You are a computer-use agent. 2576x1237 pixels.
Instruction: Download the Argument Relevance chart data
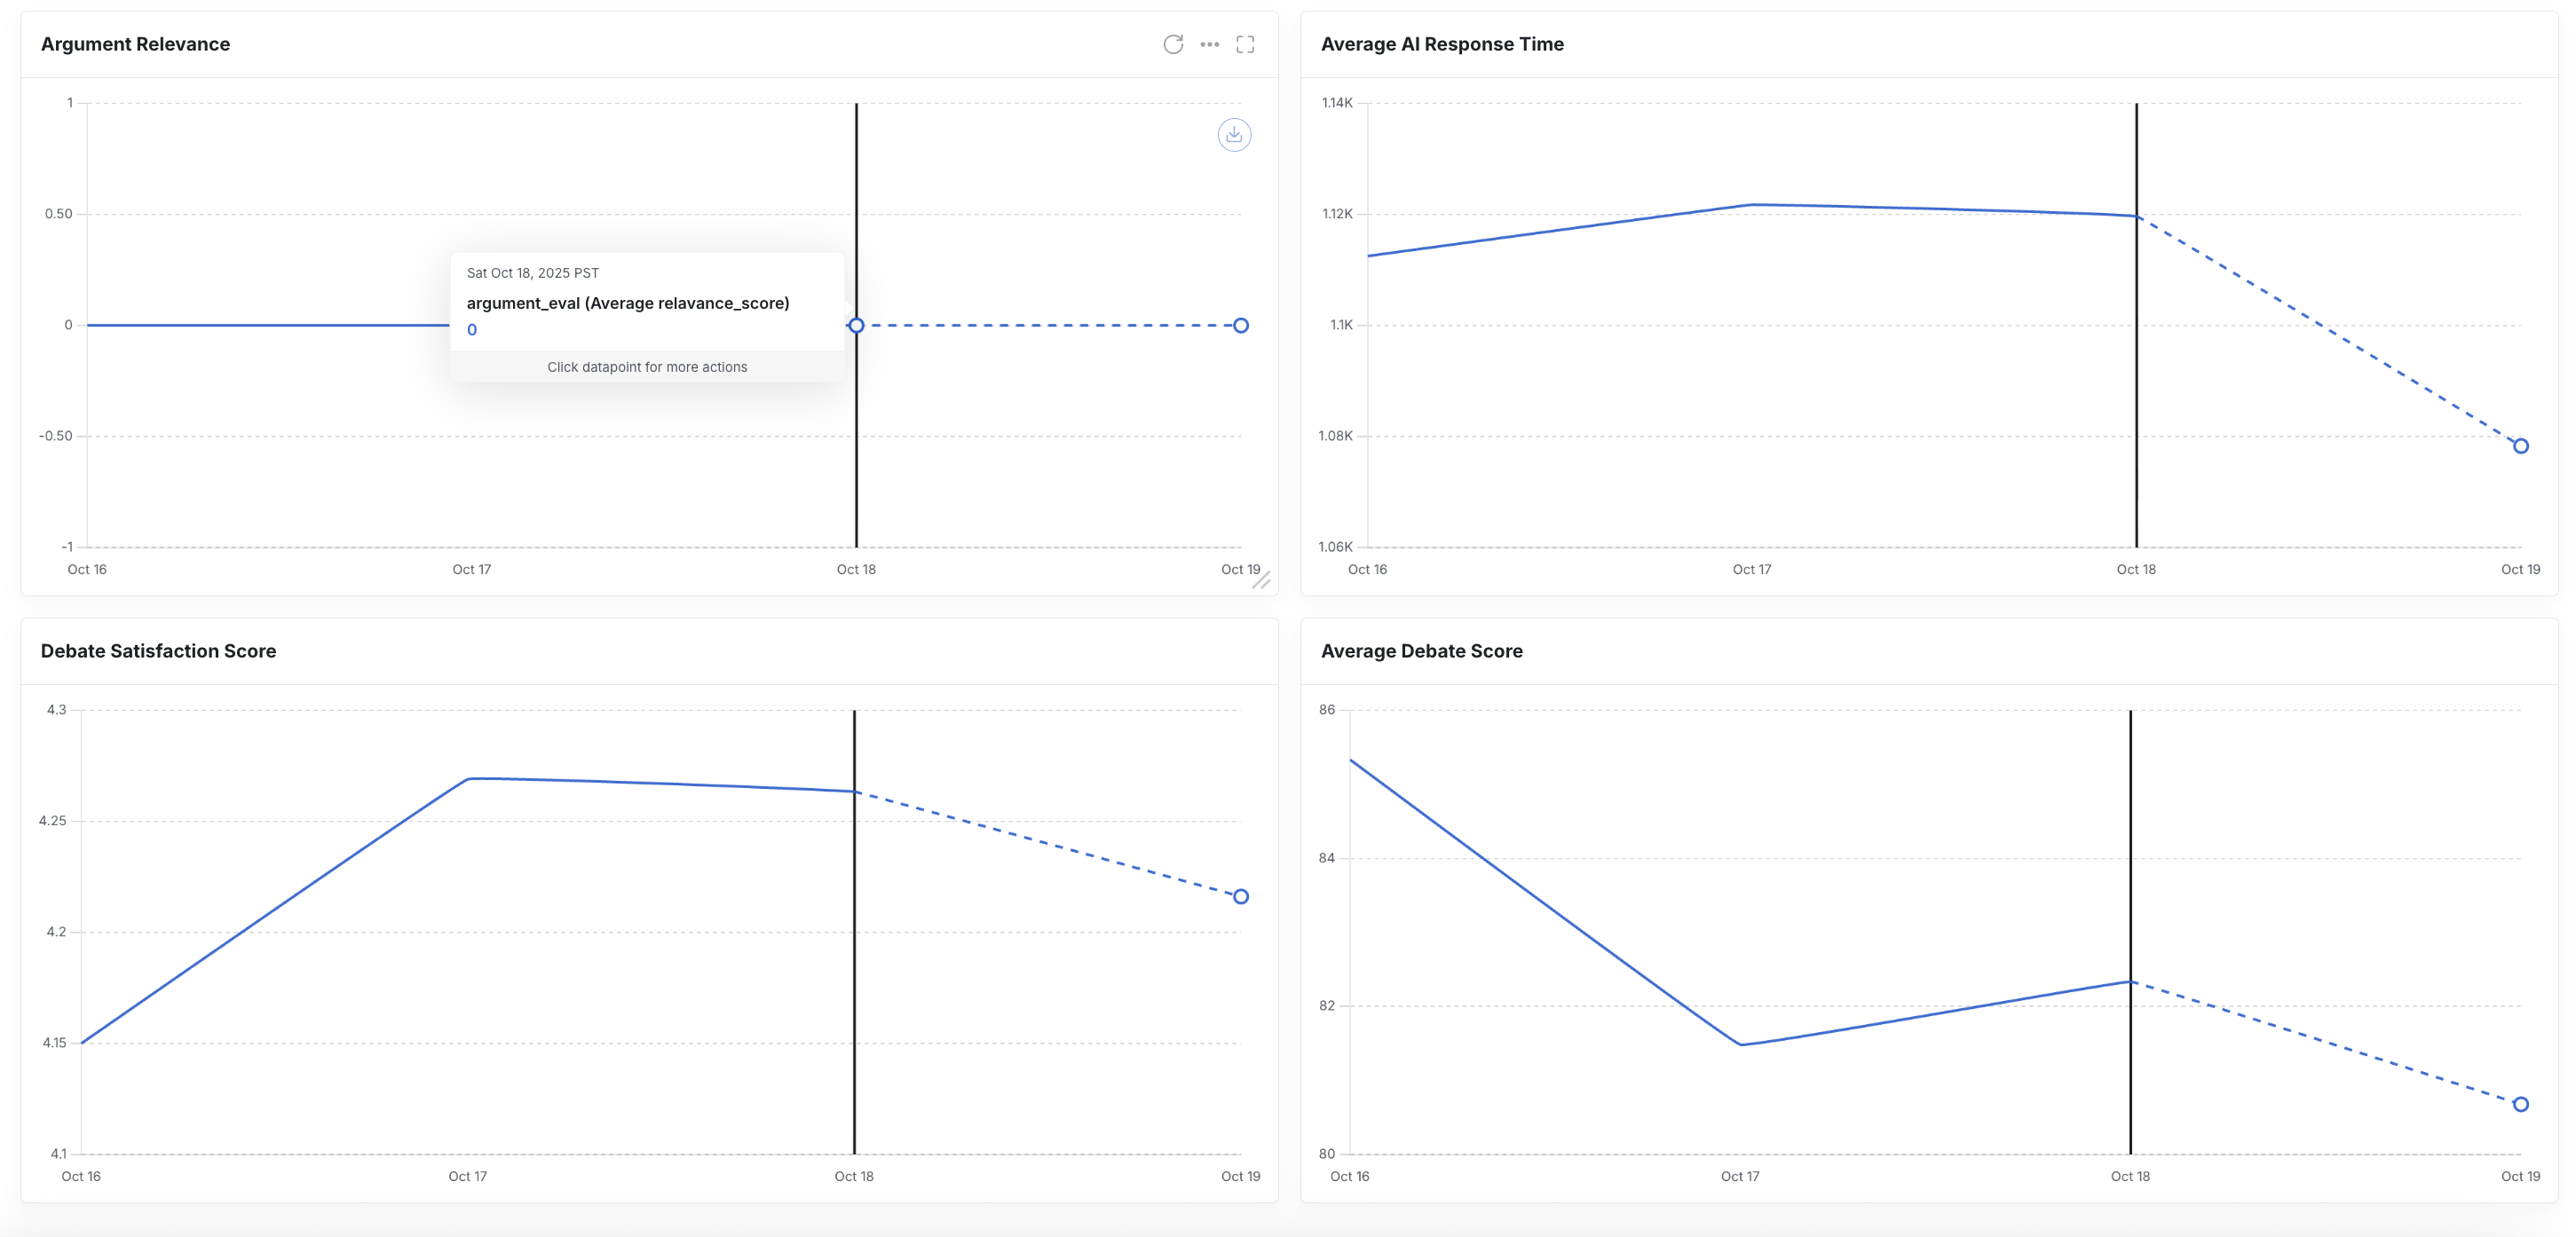coord(1234,134)
